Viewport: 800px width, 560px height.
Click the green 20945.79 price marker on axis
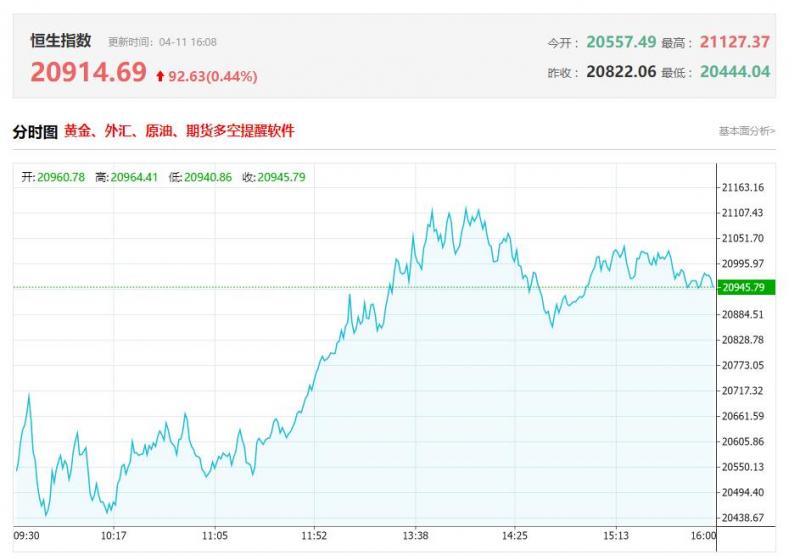point(746,287)
